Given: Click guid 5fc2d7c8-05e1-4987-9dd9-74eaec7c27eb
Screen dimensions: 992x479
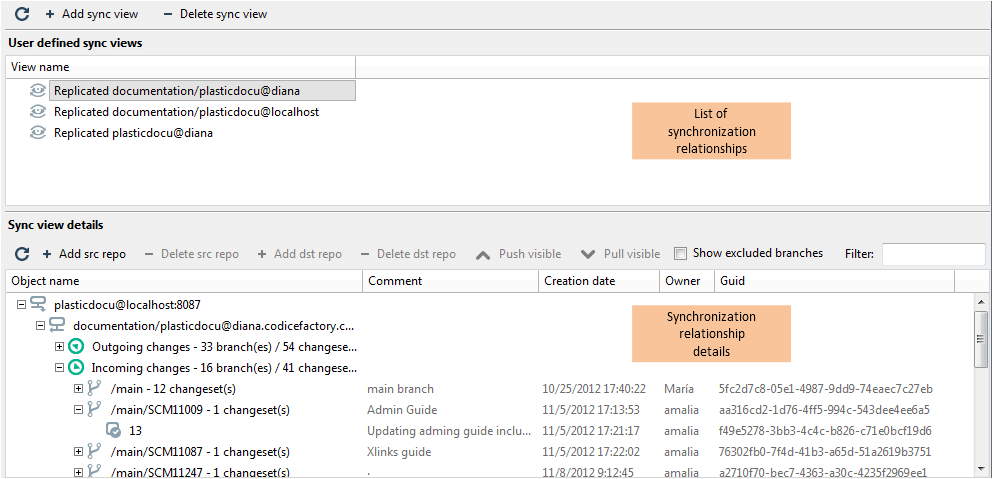Looking at the screenshot, I should coord(826,389).
